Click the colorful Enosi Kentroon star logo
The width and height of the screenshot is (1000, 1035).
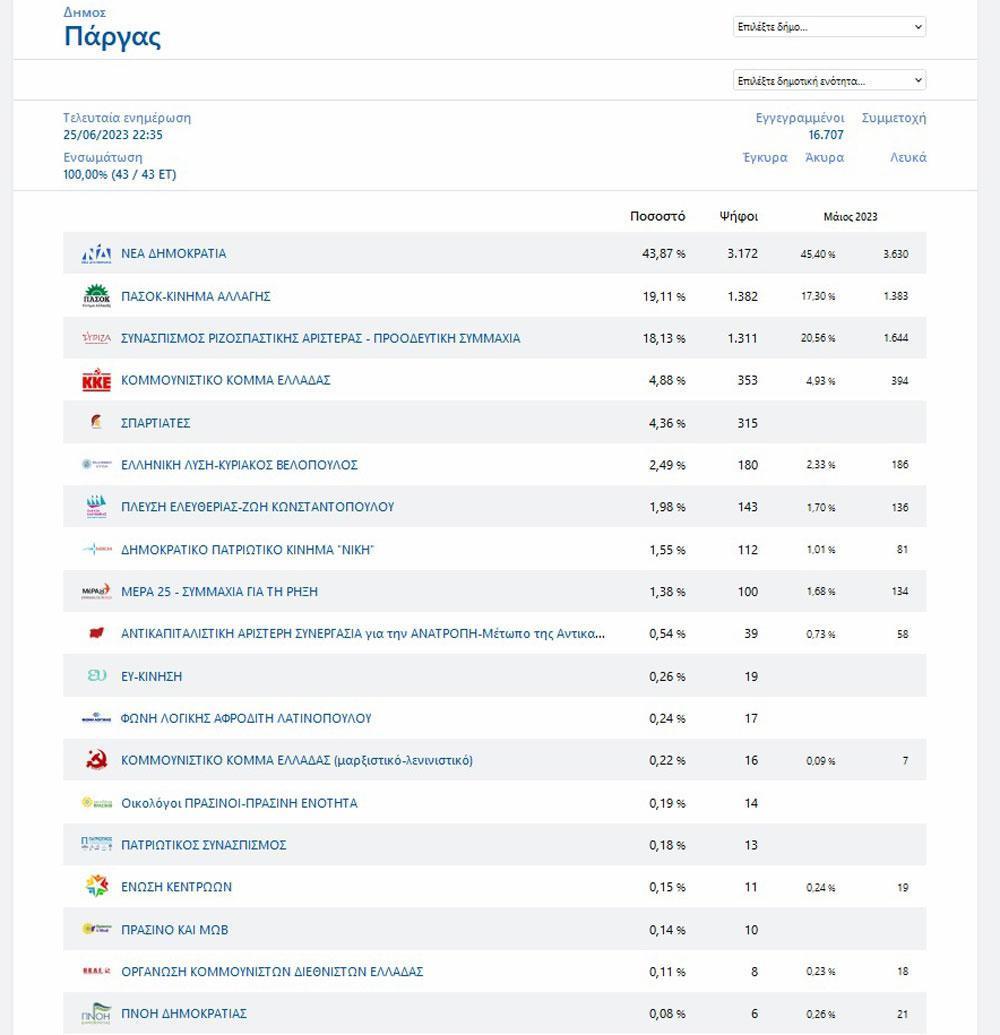click(96, 886)
